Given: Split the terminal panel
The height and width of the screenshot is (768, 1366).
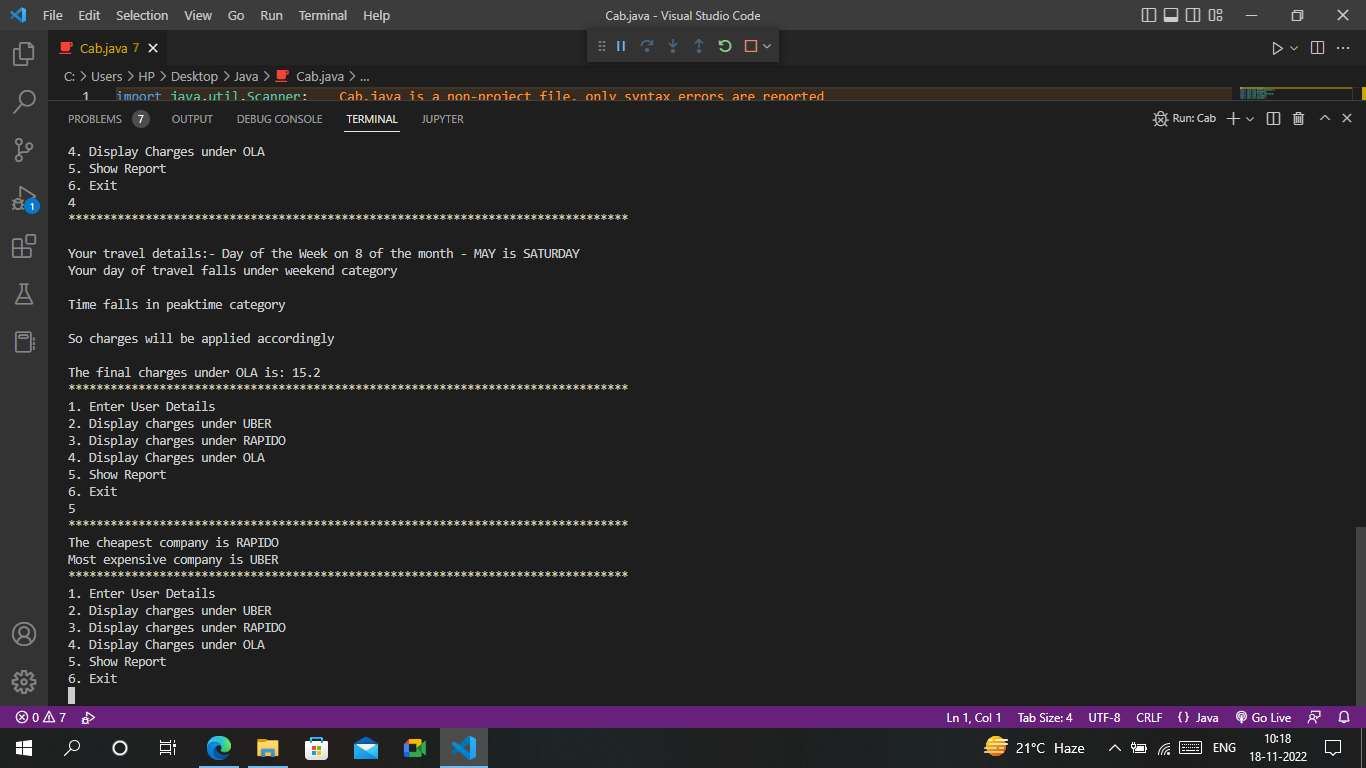Looking at the screenshot, I should tap(1271, 118).
